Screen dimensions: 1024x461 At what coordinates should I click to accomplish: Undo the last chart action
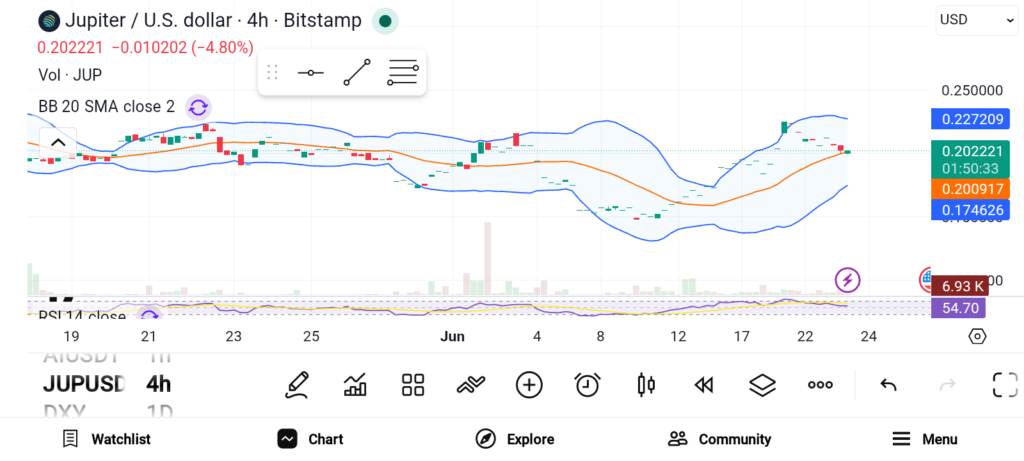click(888, 385)
